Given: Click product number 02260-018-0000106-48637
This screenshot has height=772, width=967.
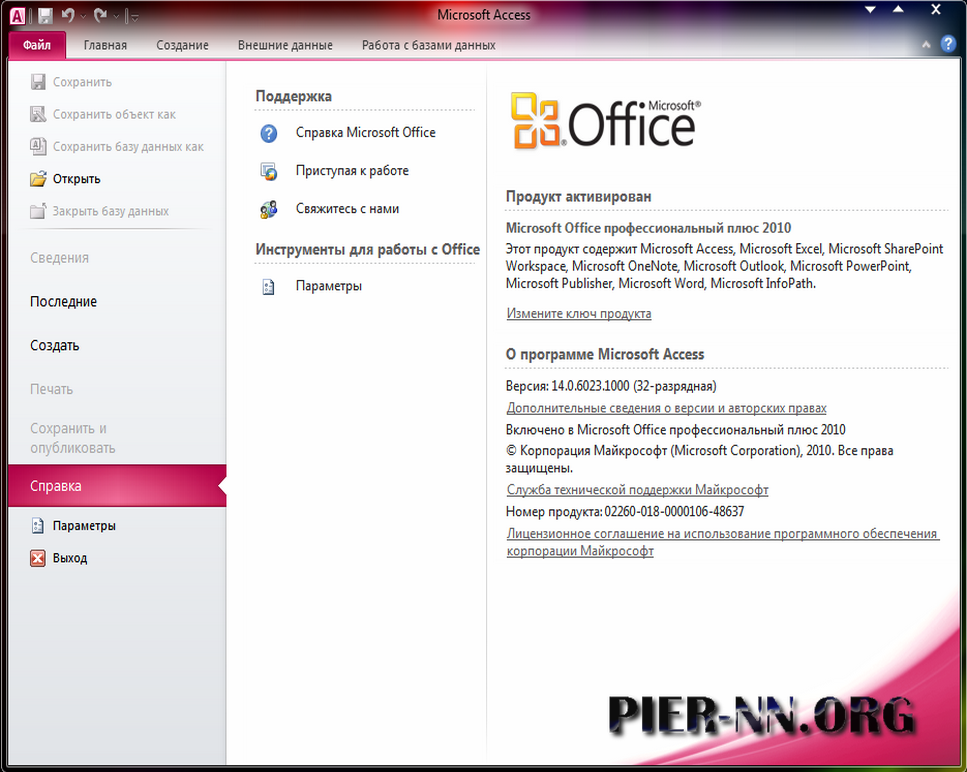Looking at the screenshot, I should (674, 511).
